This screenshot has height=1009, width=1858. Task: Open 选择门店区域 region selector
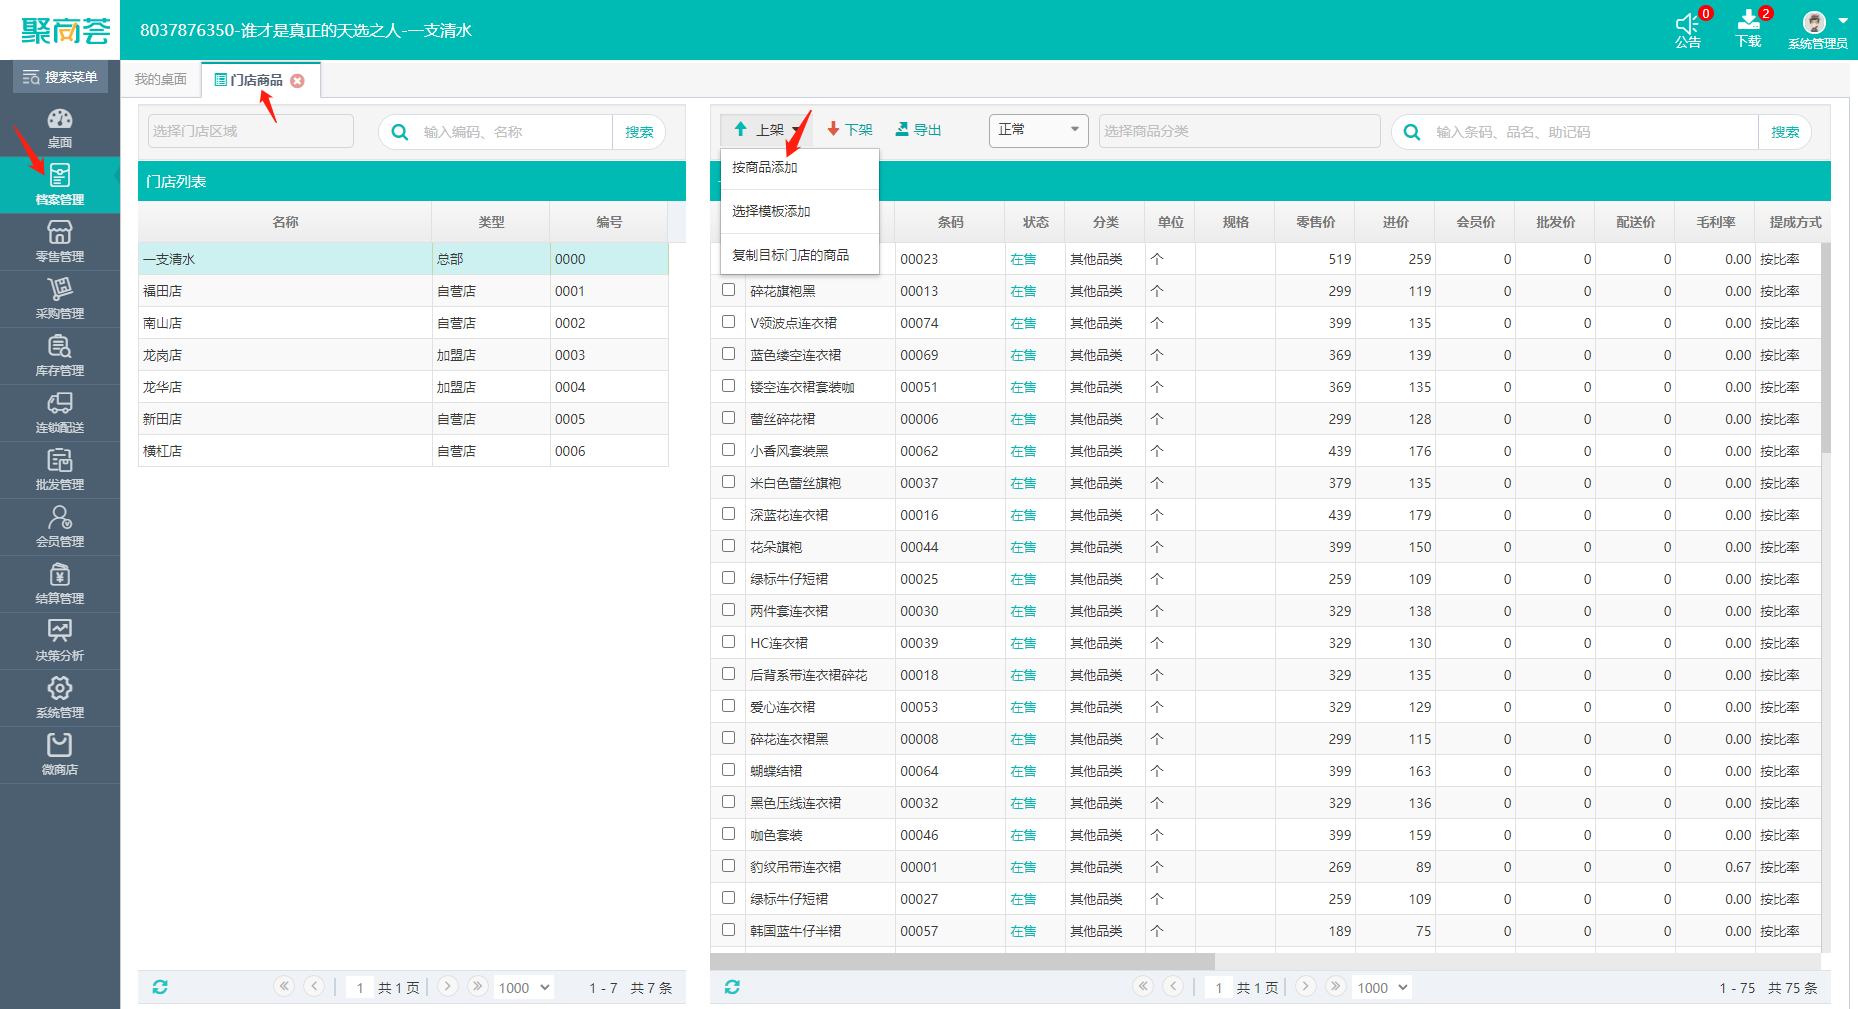[251, 131]
